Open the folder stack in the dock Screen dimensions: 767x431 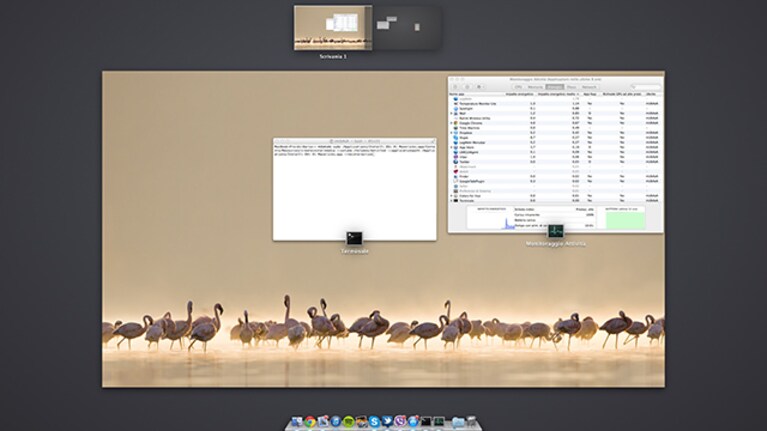pos(458,422)
